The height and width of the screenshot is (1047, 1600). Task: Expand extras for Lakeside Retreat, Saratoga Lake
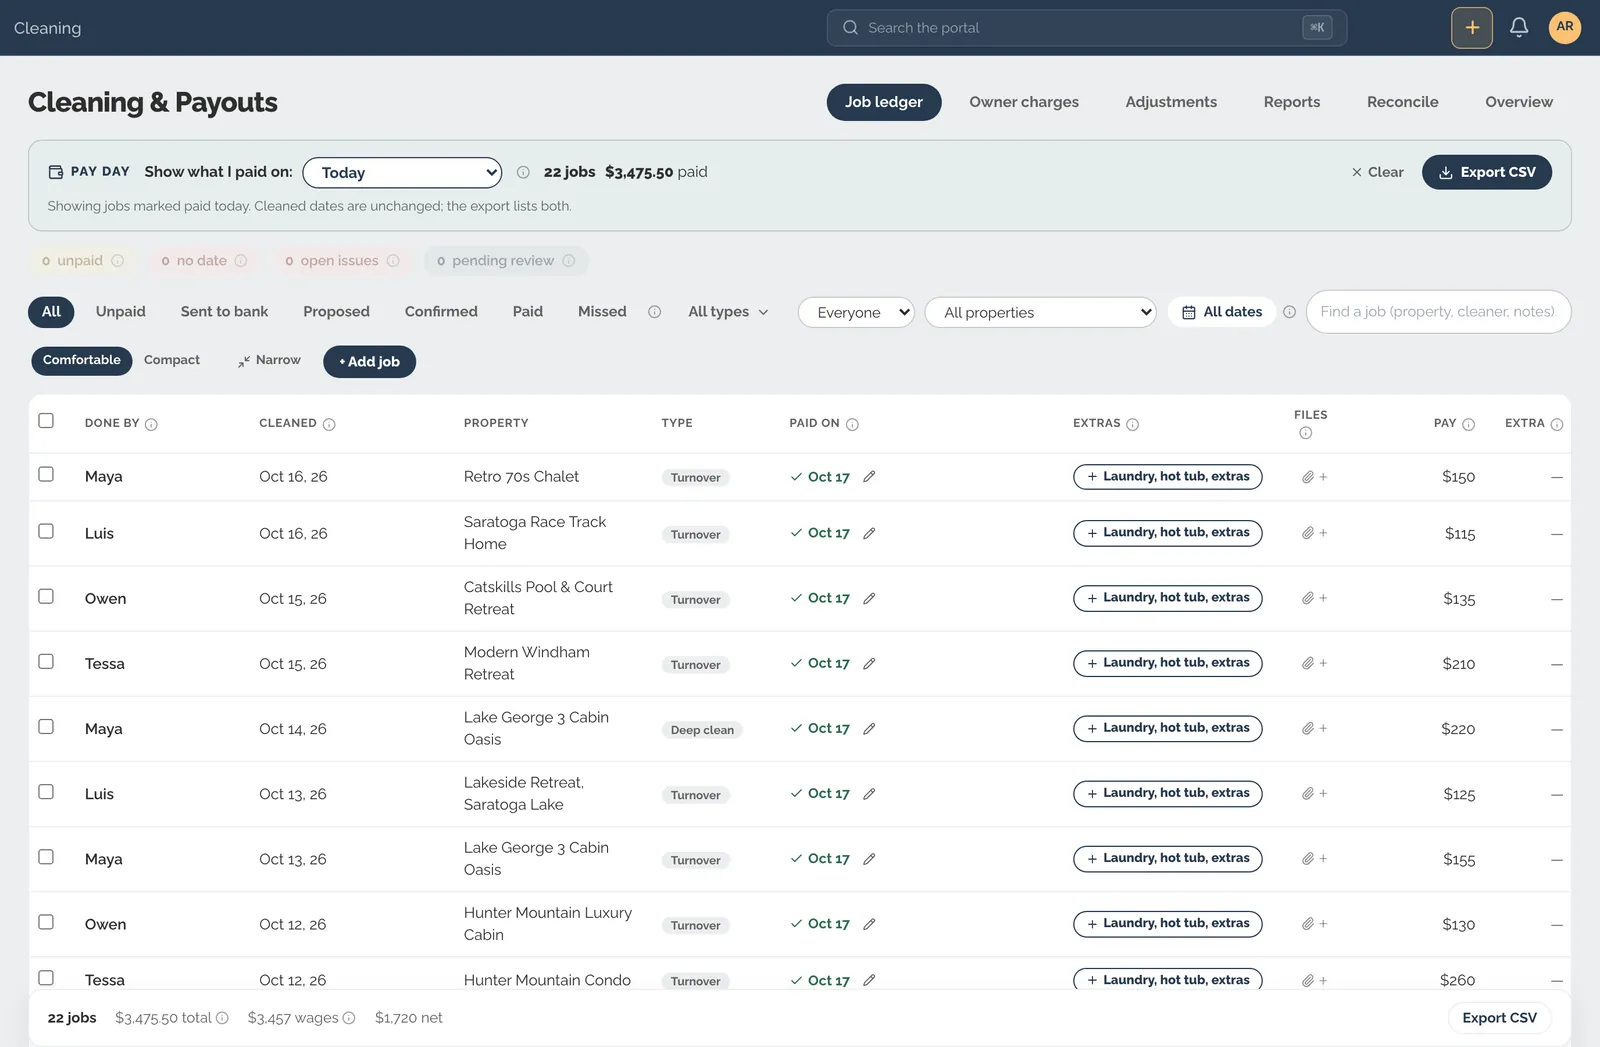[x=1168, y=794]
